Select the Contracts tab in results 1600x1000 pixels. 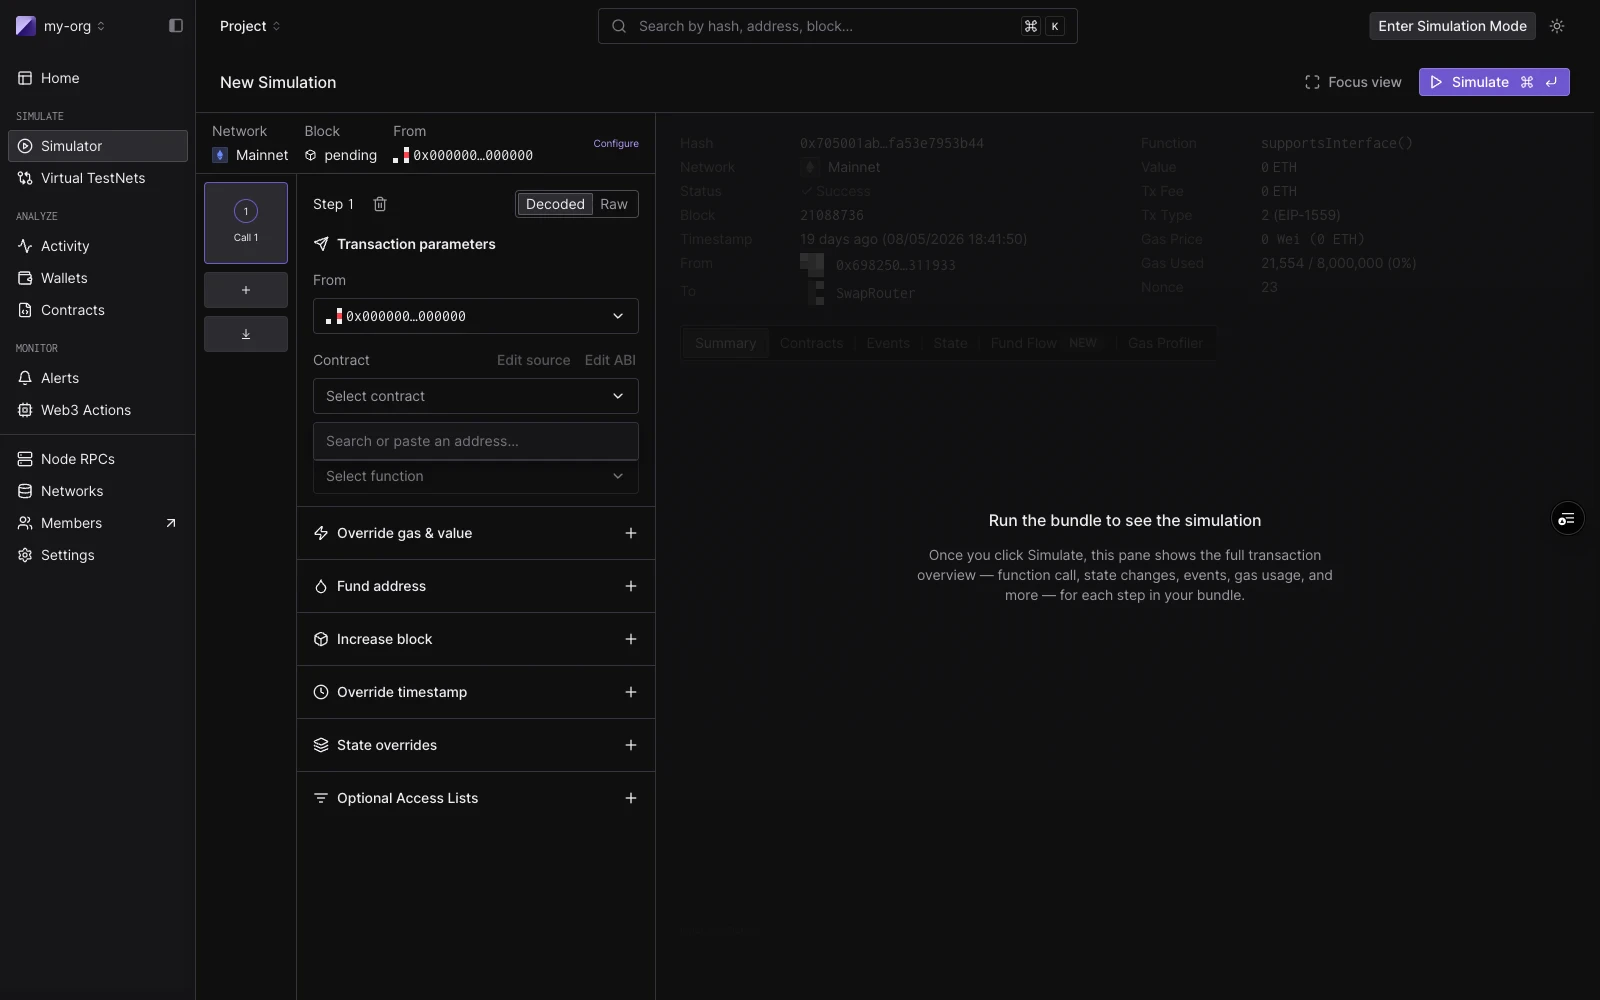point(811,343)
